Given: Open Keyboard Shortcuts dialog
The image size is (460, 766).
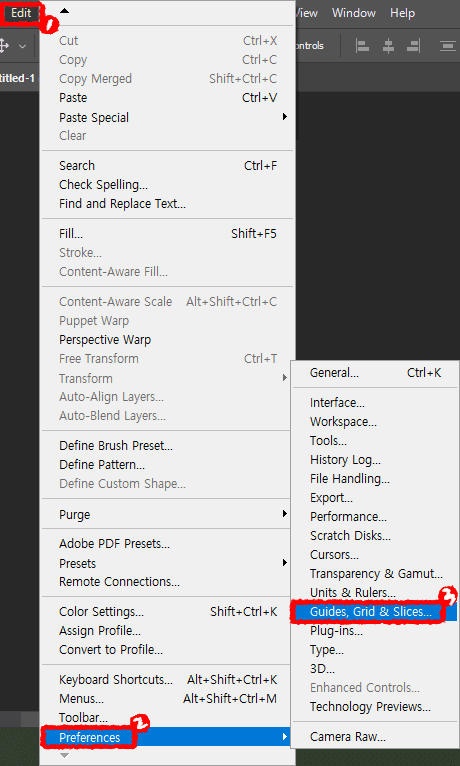Looking at the screenshot, I should [167, 680].
